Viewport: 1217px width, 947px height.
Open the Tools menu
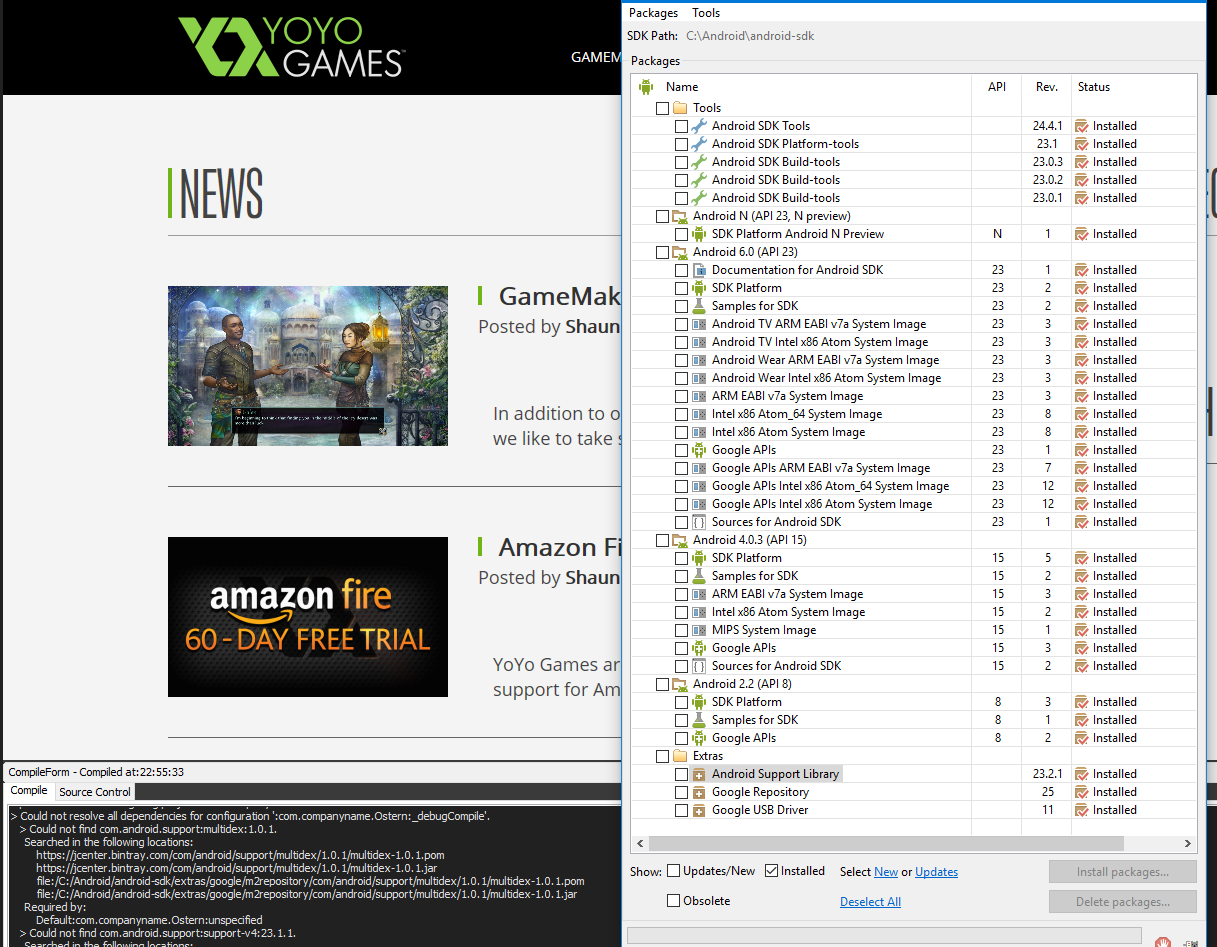point(706,13)
